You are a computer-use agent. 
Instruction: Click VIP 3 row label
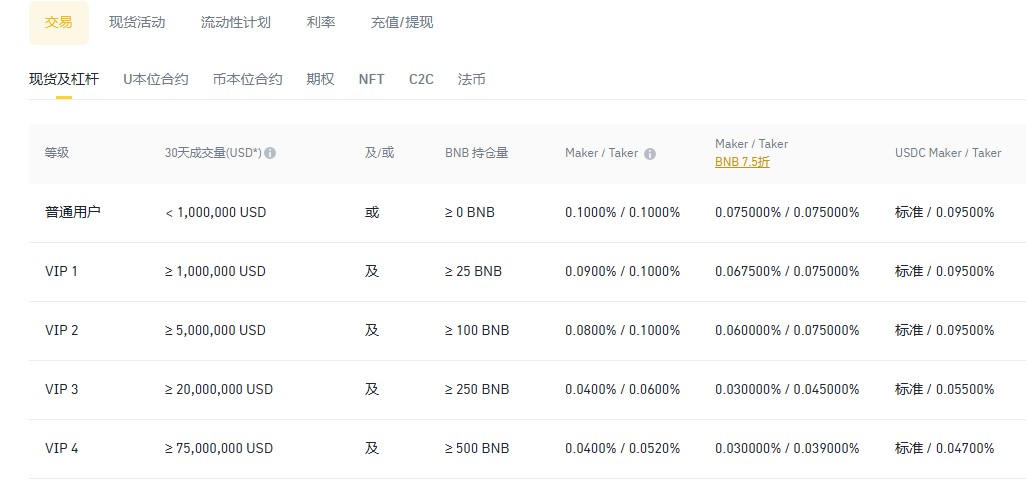(62, 389)
